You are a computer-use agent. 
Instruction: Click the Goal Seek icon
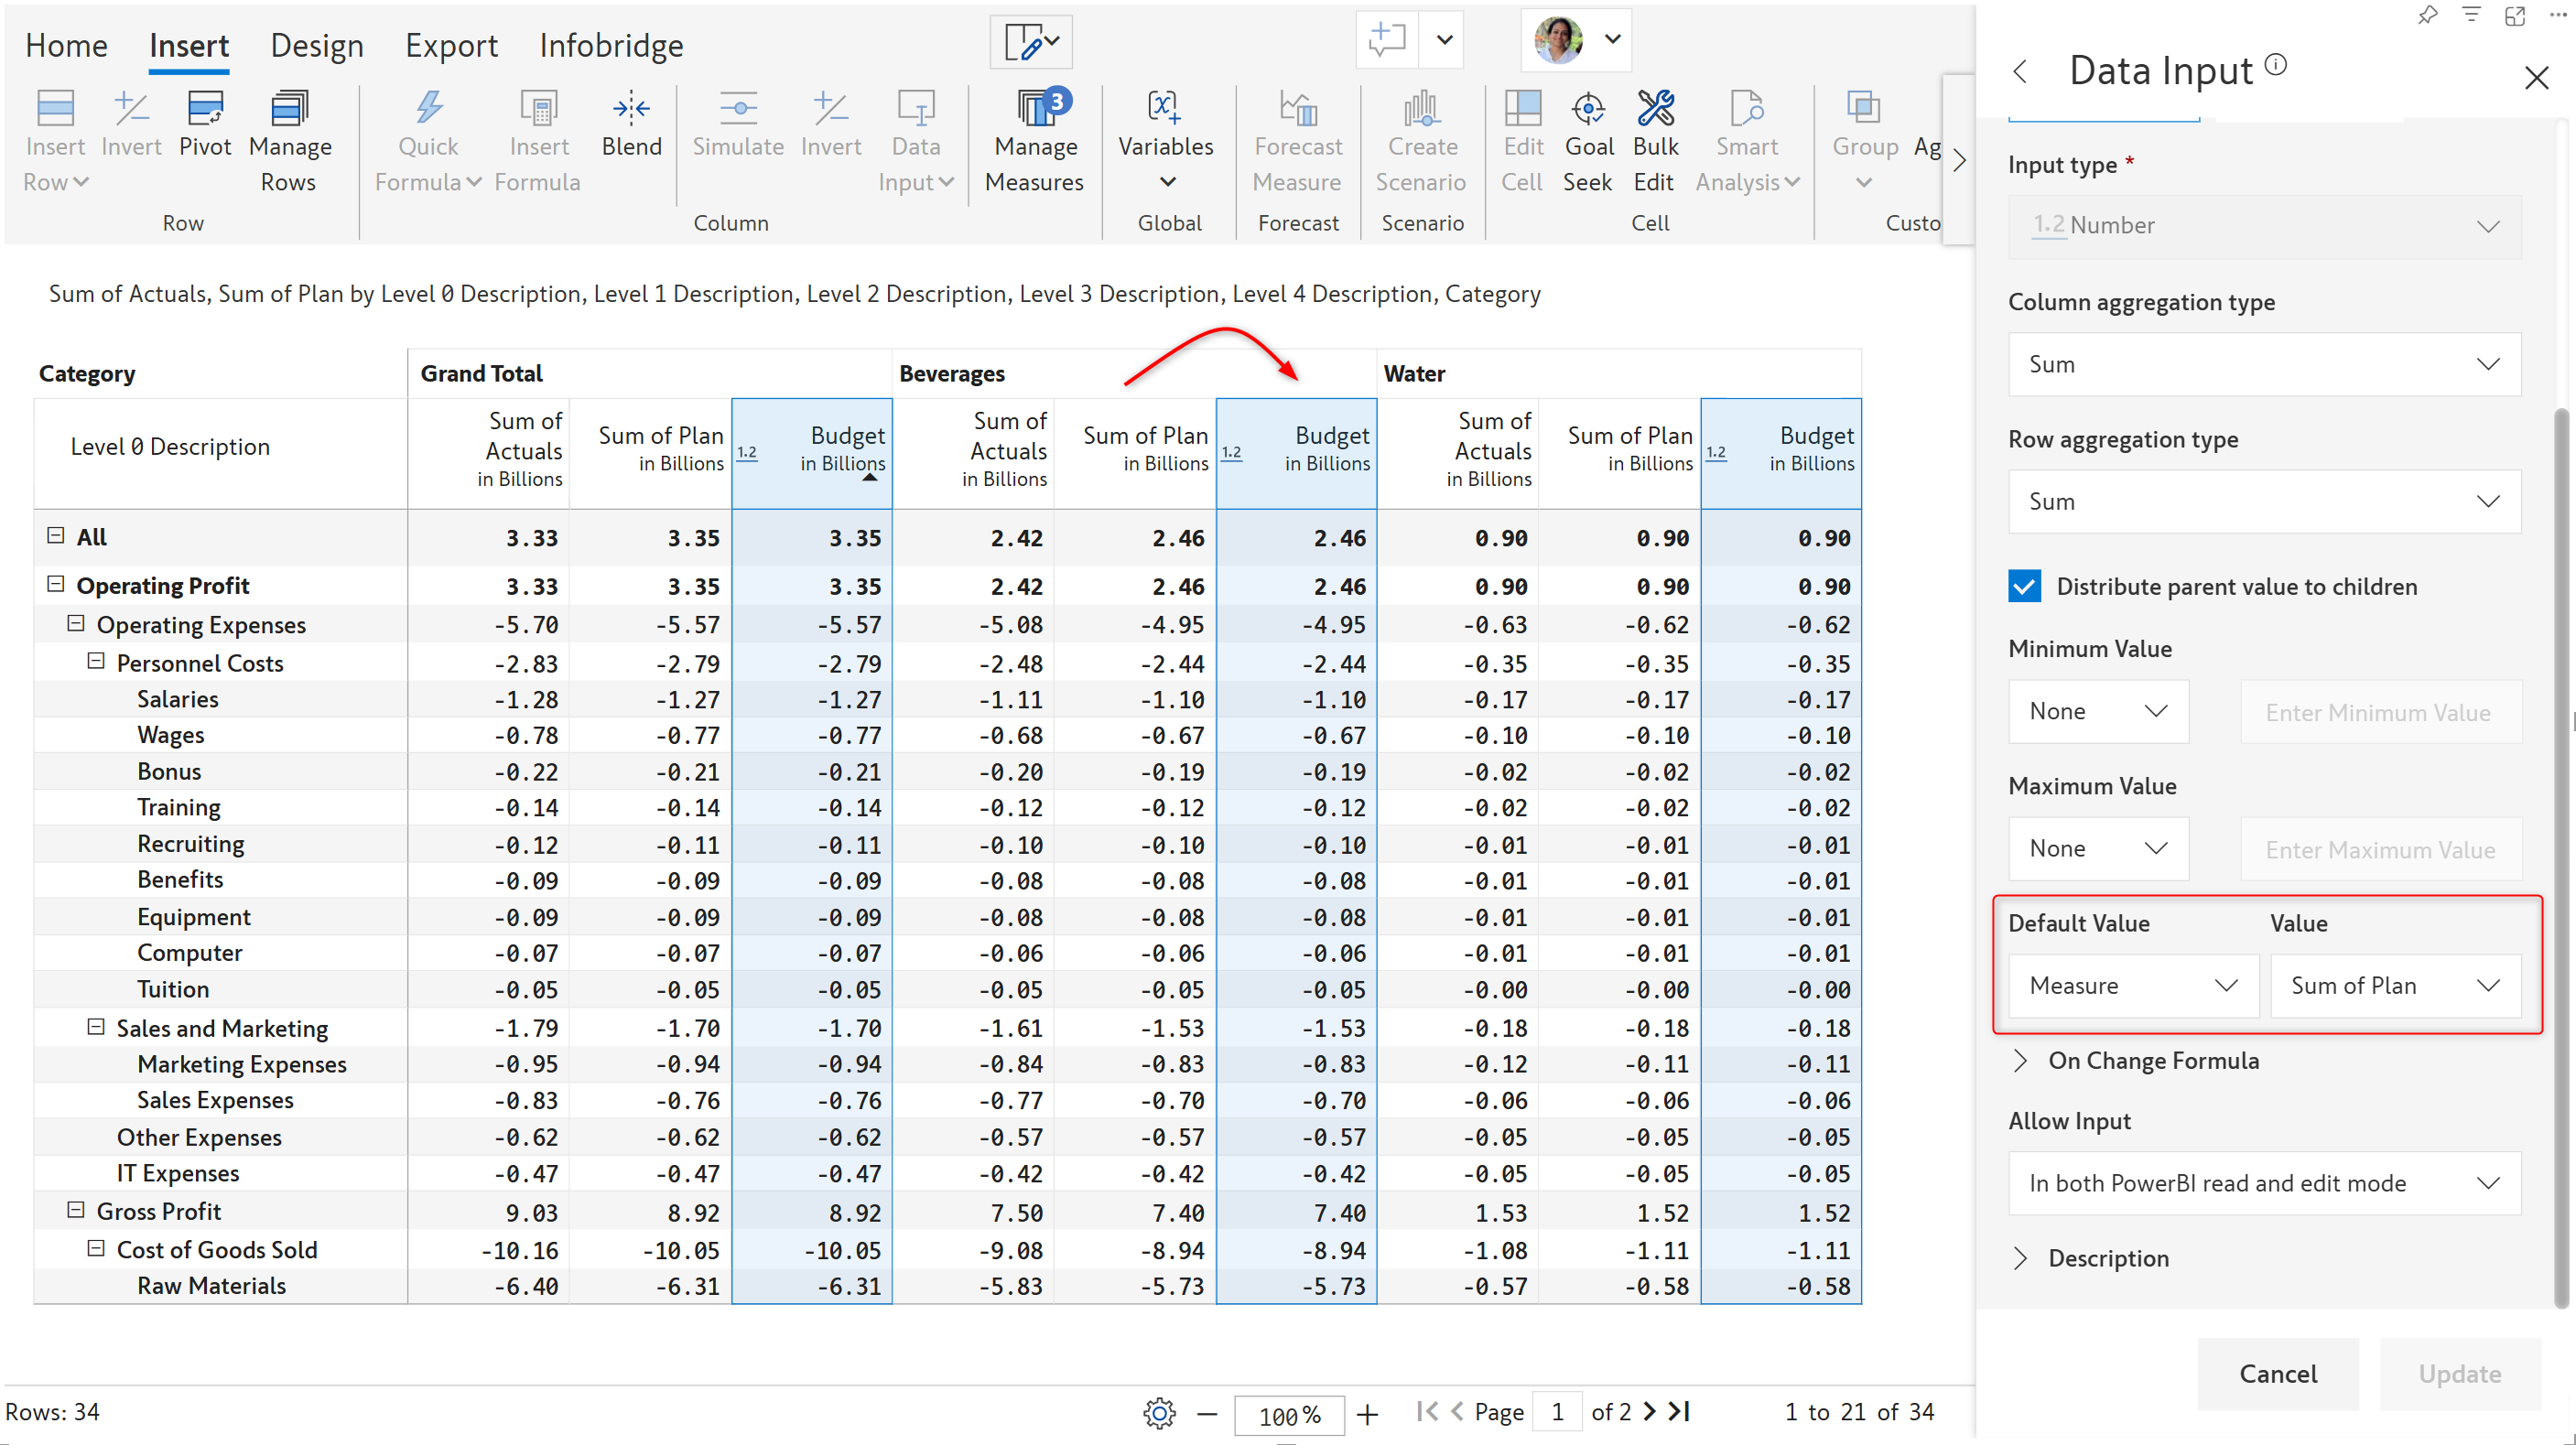coord(1588,109)
